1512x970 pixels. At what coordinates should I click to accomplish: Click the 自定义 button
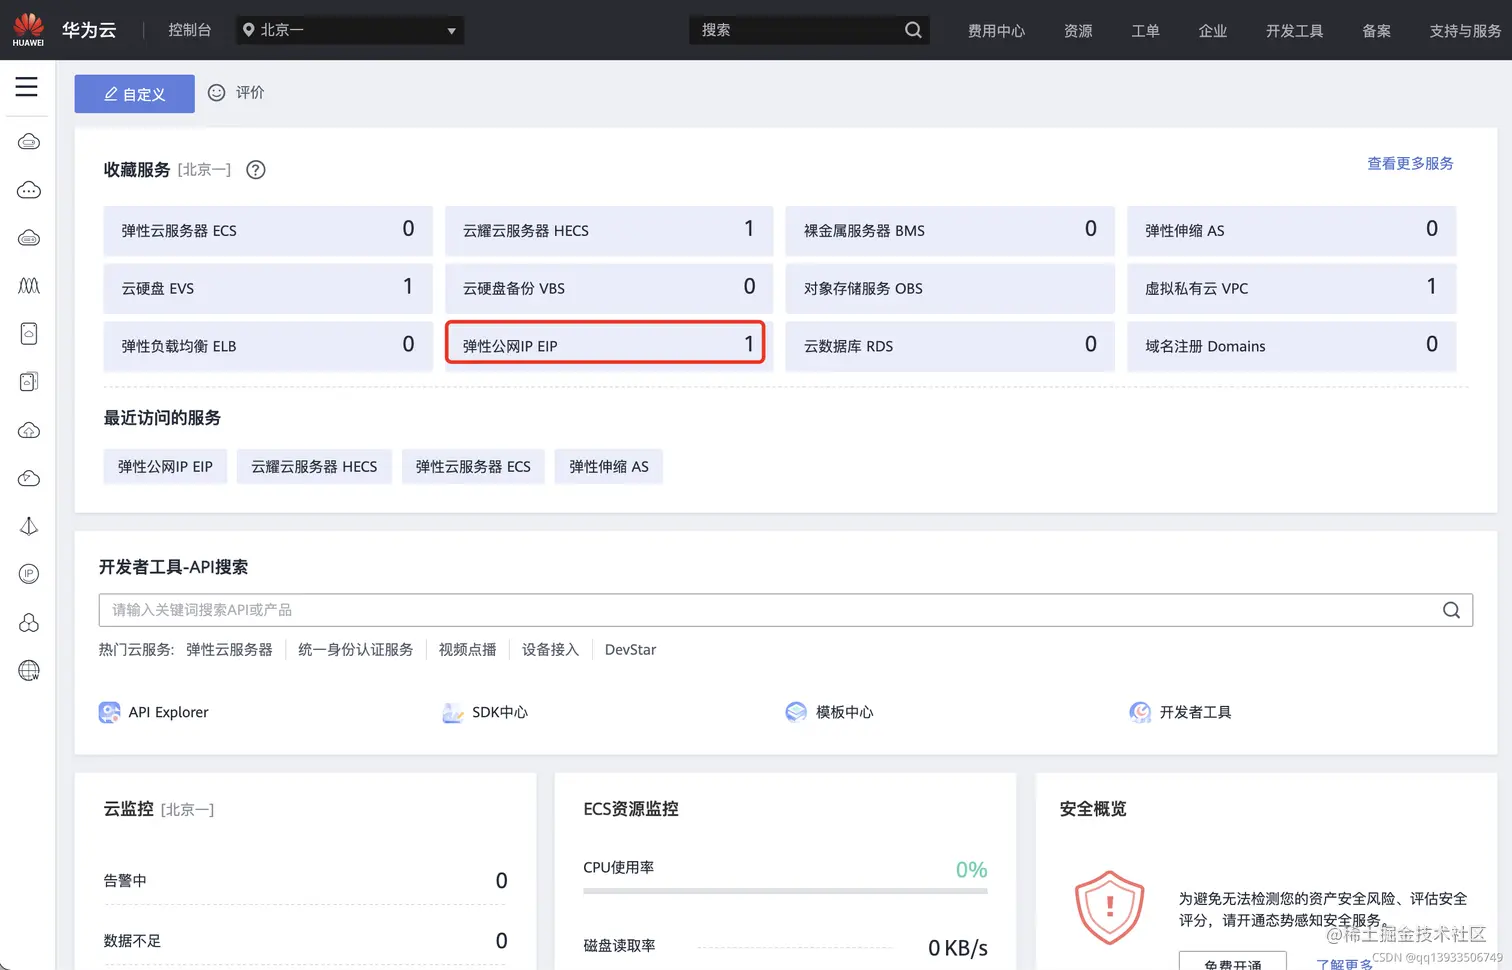coord(134,94)
